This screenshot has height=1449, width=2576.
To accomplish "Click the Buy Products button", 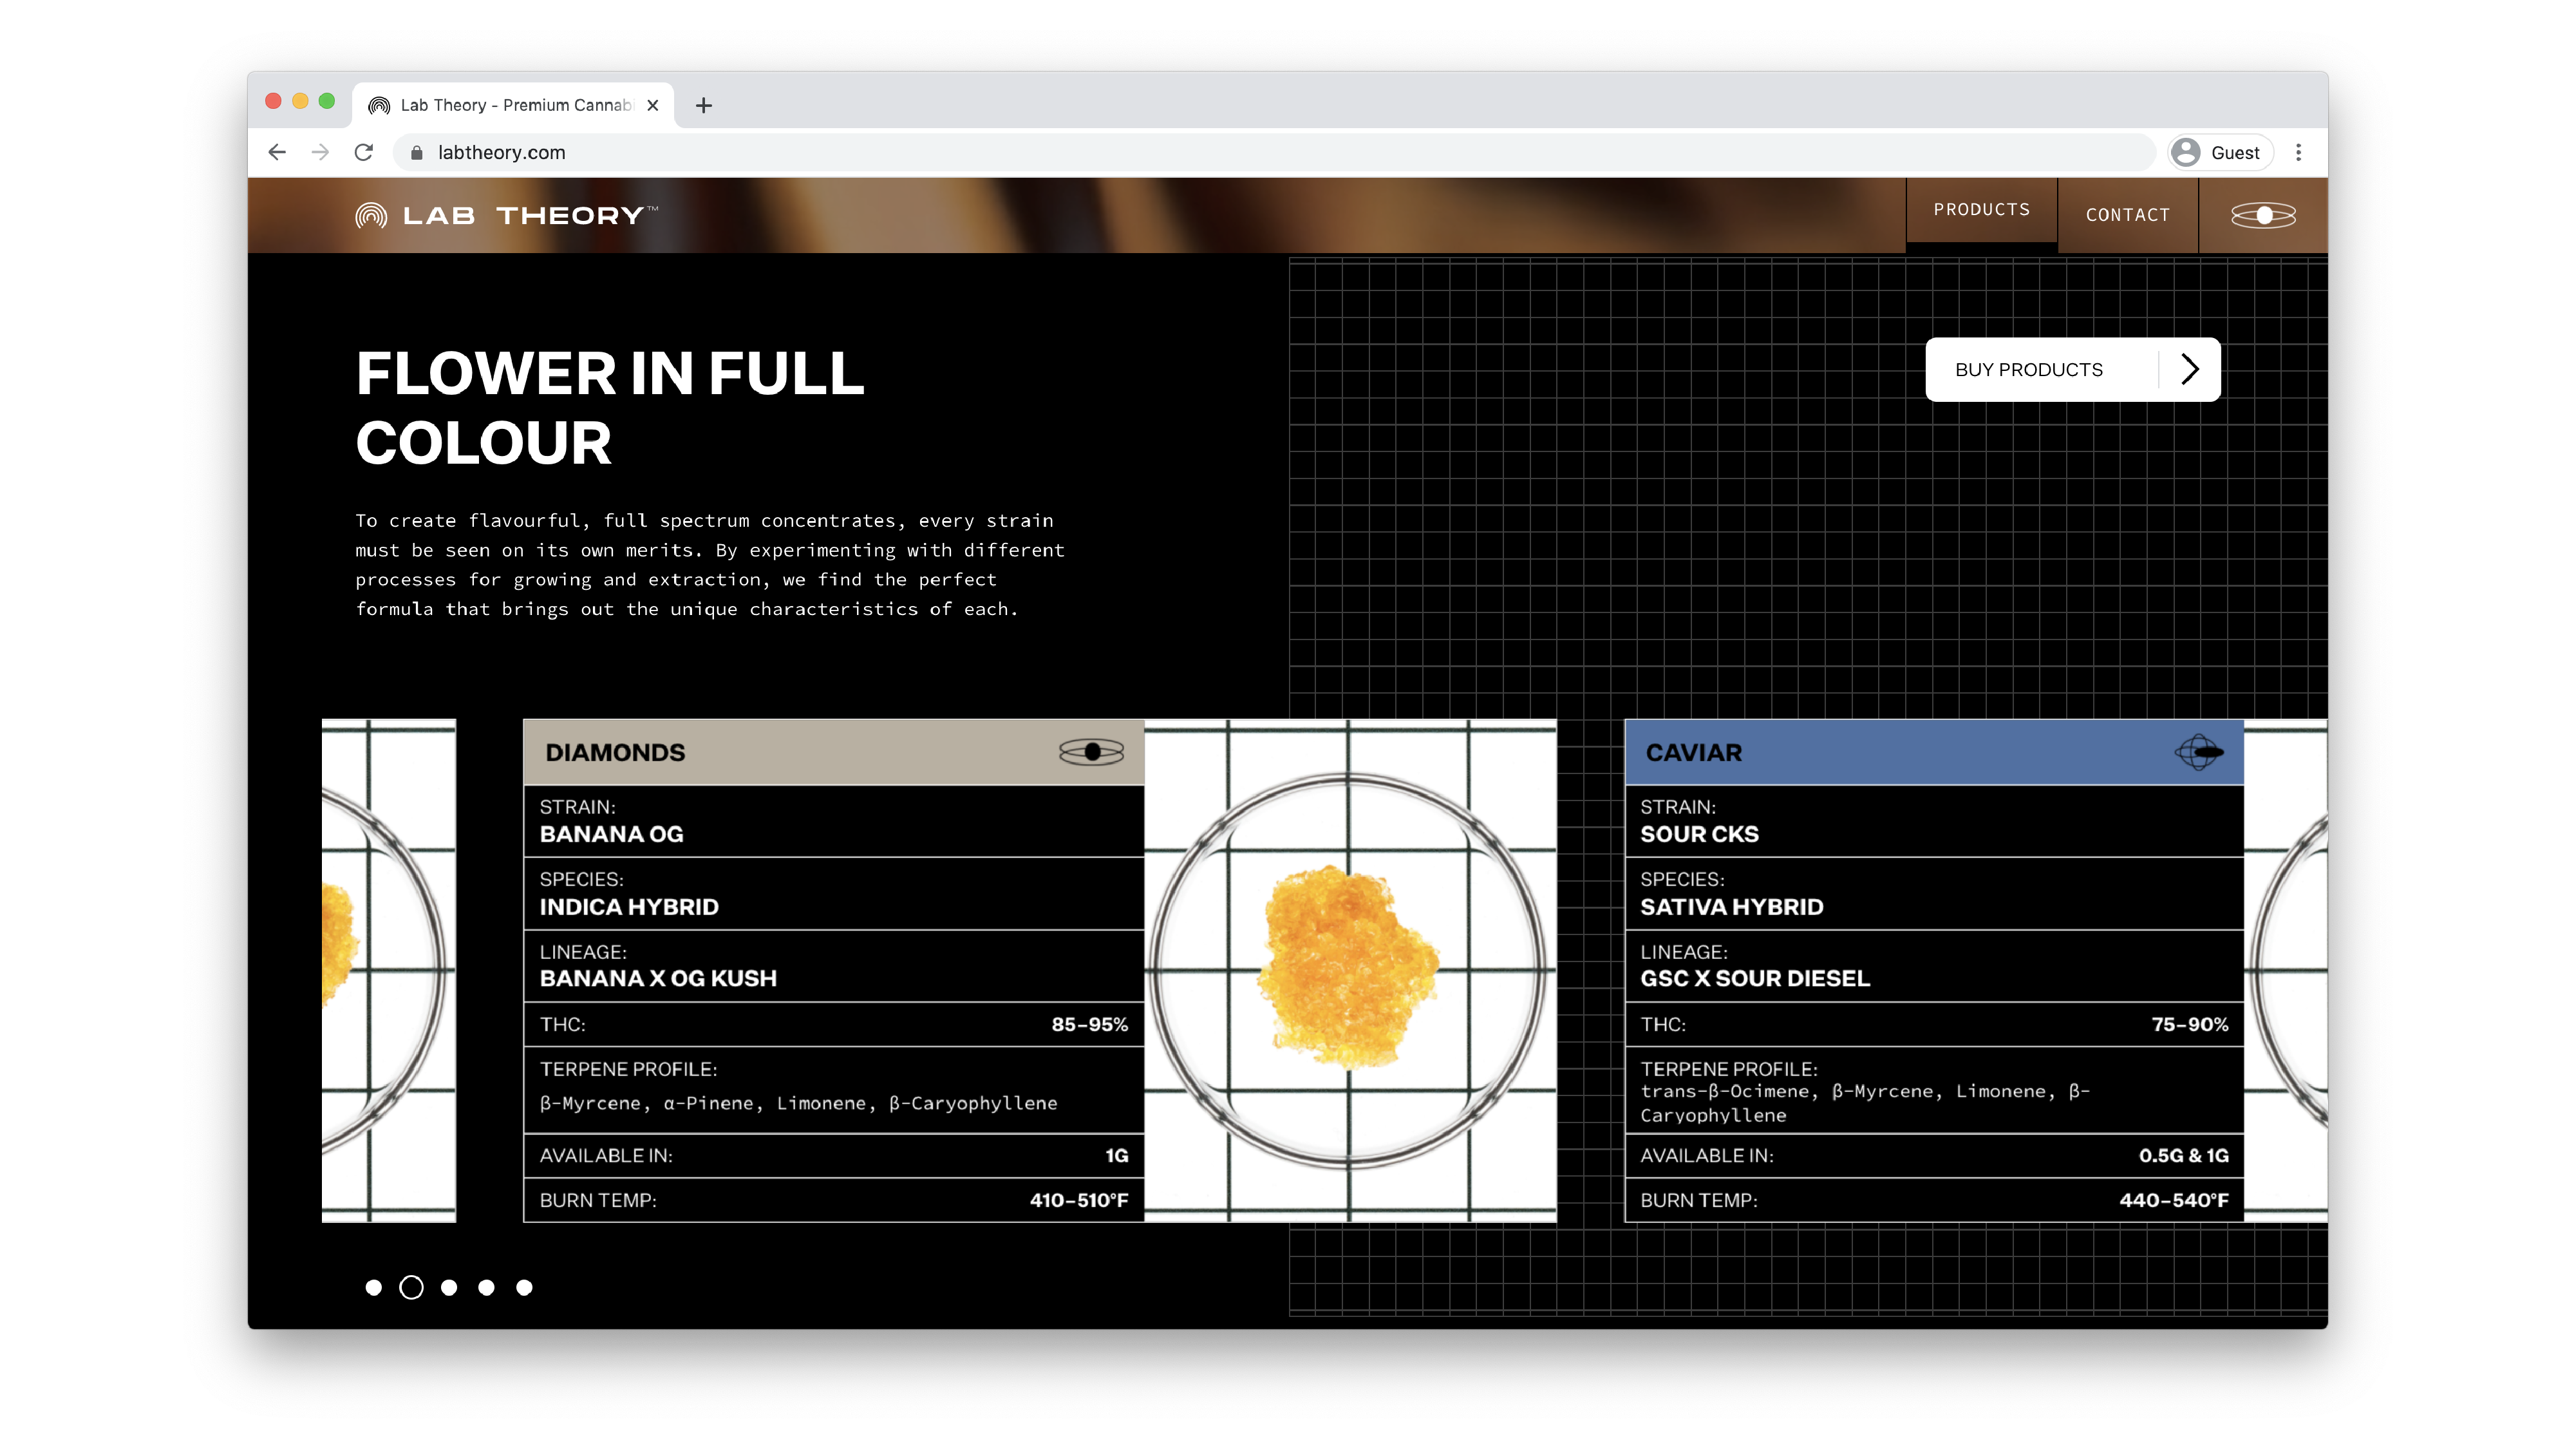I will (2072, 369).
